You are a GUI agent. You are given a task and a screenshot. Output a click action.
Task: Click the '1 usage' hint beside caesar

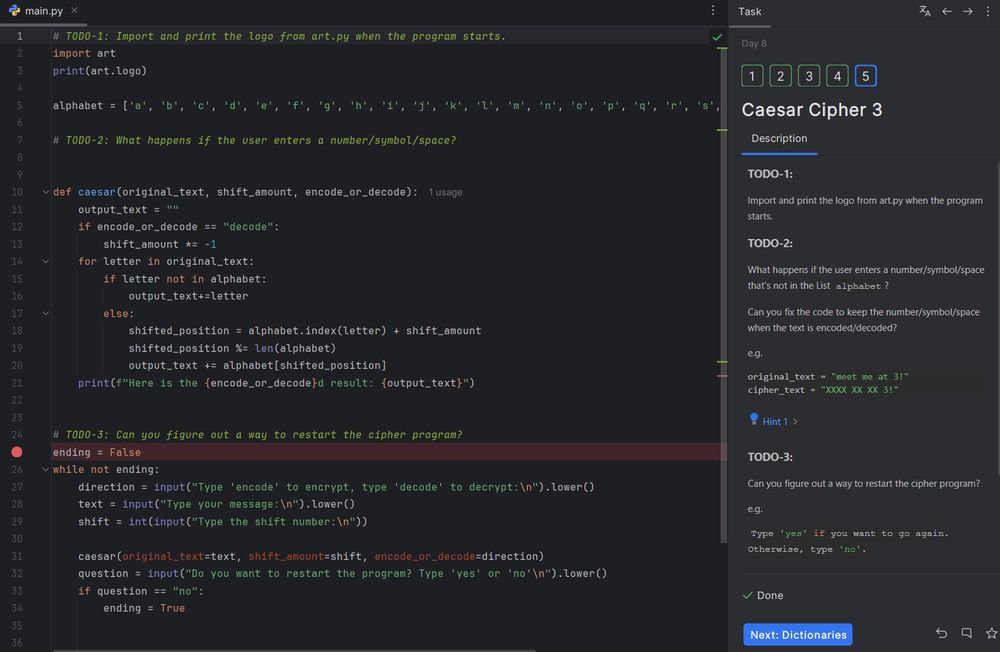click(445, 192)
